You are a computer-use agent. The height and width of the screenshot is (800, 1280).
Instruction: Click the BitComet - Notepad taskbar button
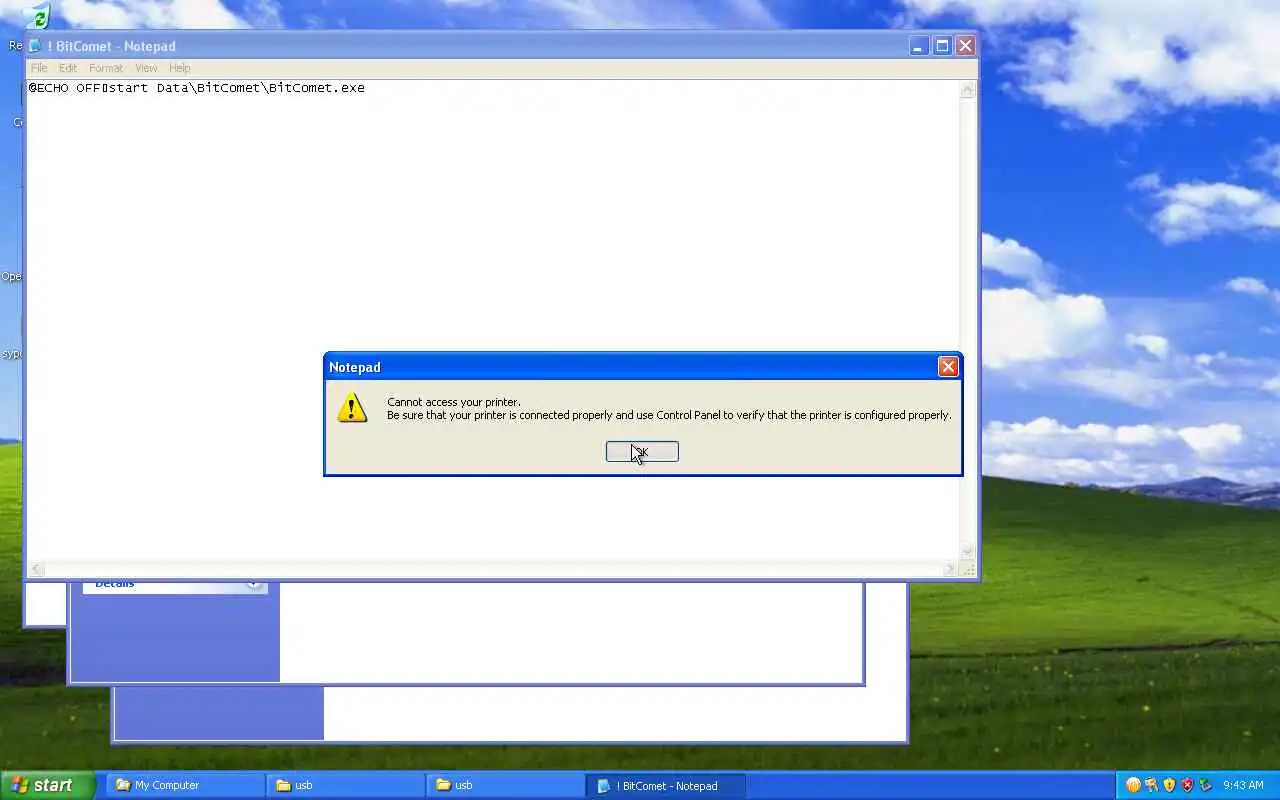[x=666, y=786]
